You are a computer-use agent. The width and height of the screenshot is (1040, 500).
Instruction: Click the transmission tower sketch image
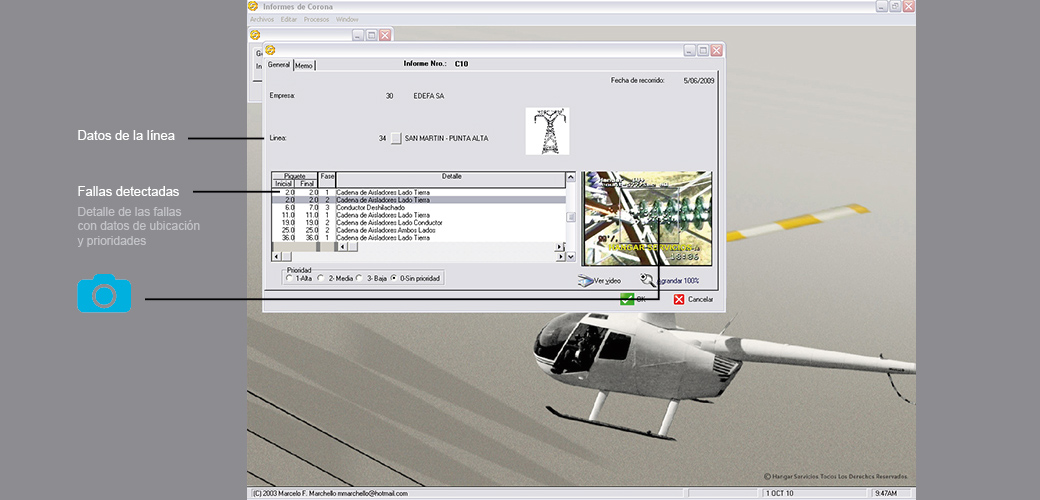(547, 131)
